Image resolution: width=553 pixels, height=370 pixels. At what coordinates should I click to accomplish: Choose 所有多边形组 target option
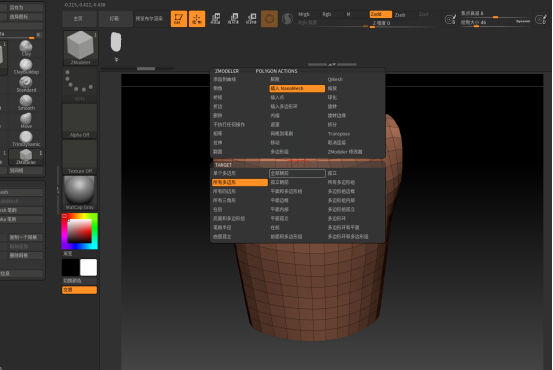click(x=341, y=182)
